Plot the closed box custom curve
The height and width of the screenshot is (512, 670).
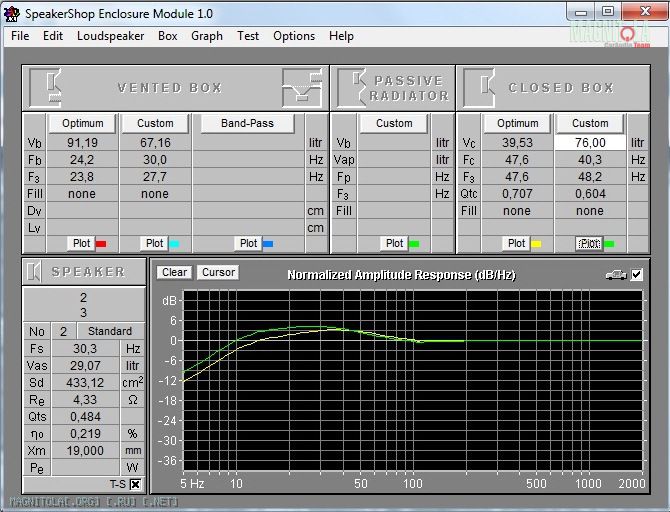coord(589,244)
